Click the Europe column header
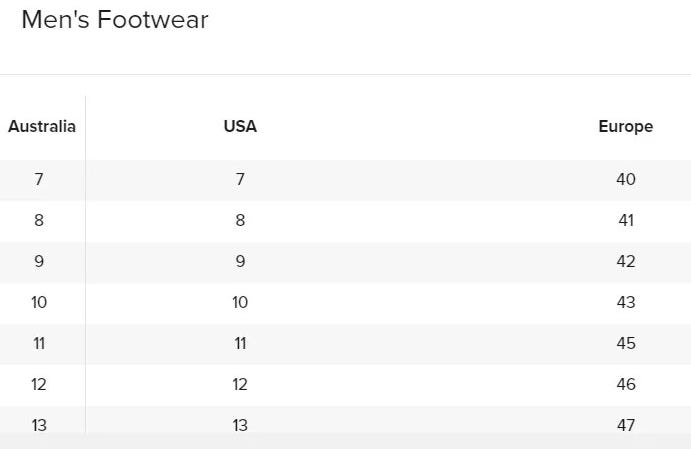 click(626, 127)
